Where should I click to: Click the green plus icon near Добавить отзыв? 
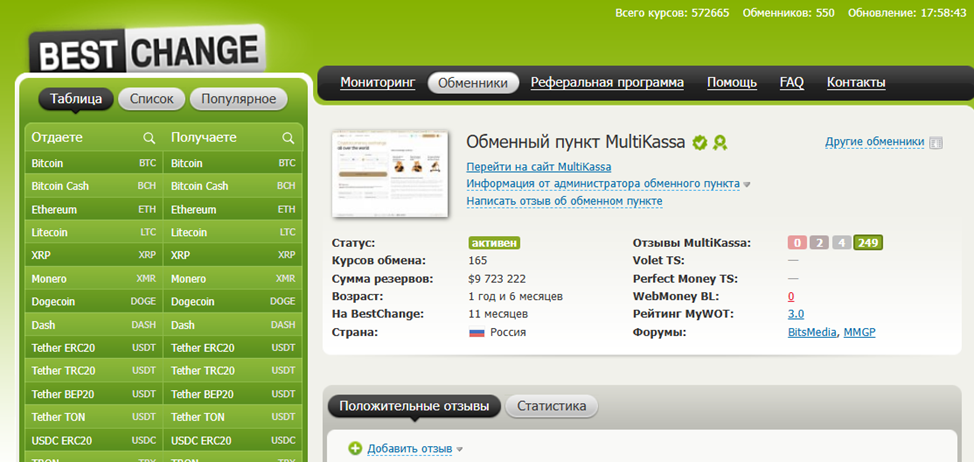pyautogui.click(x=355, y=448)
